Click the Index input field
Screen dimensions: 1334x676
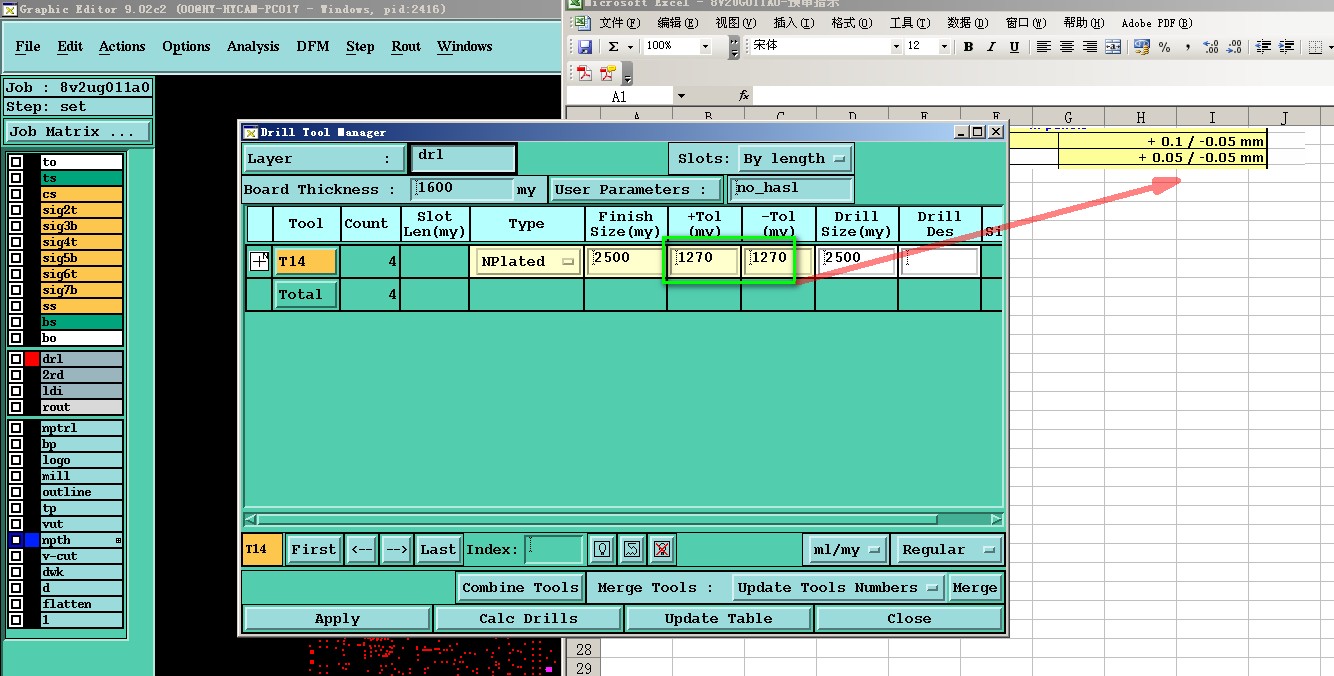554,549
